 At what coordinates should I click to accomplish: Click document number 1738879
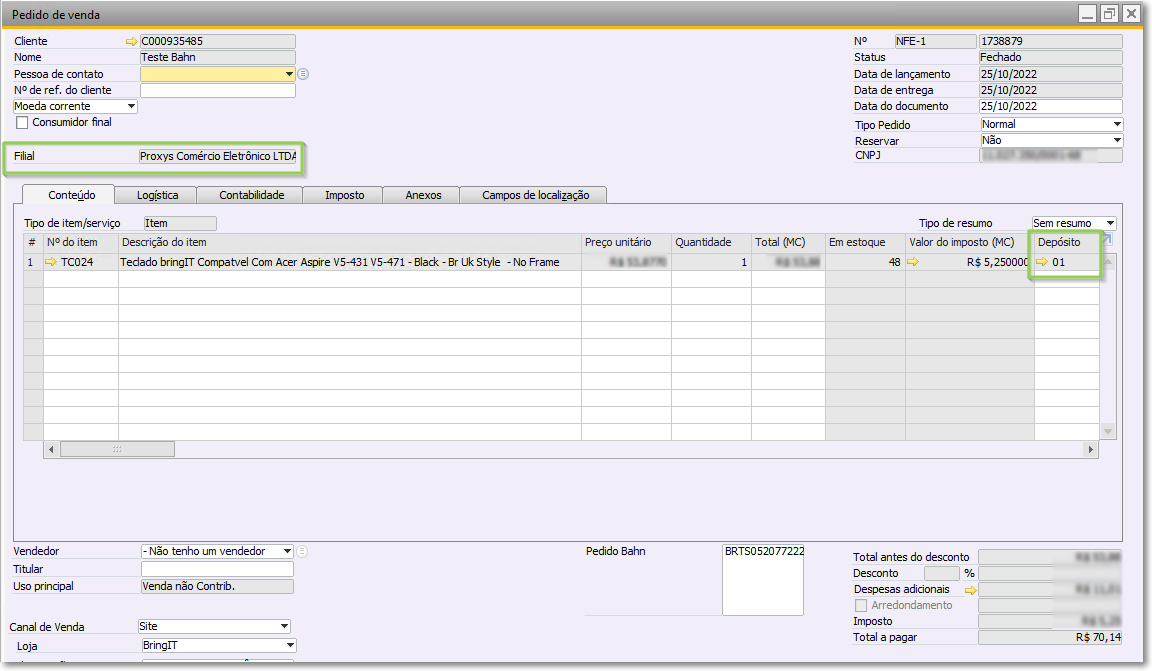[x=1051, y=41]
